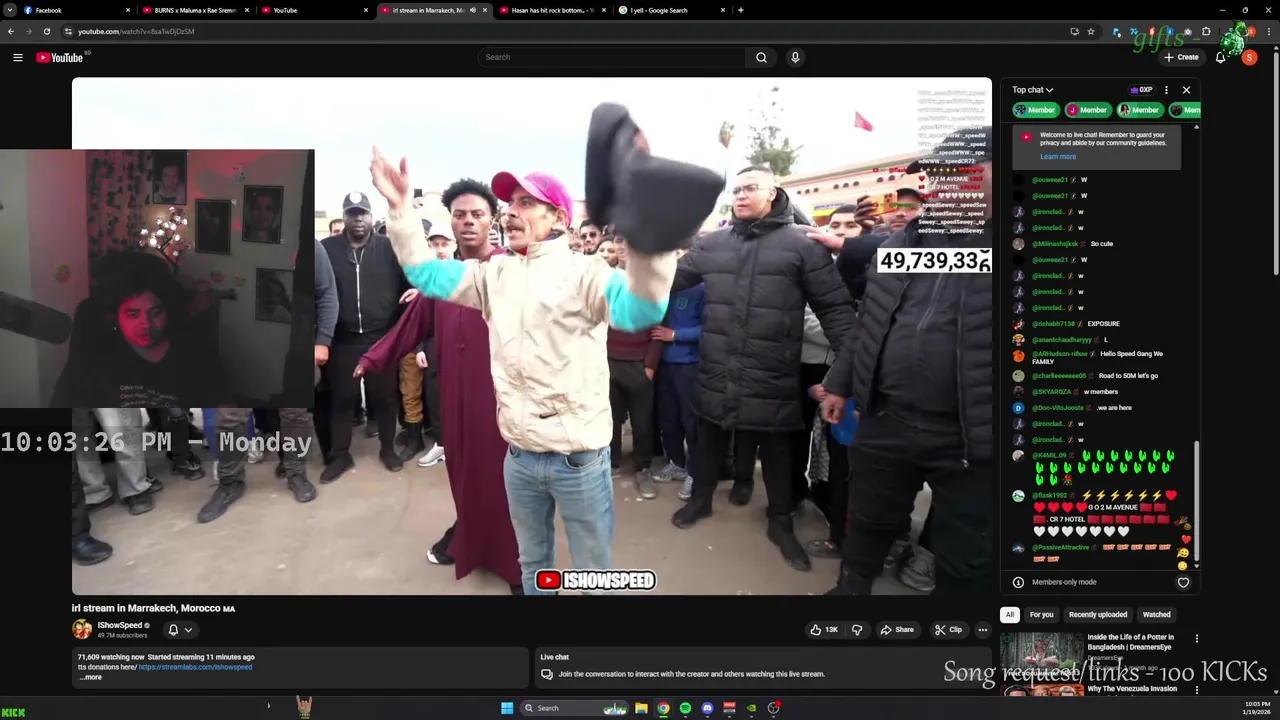Image resolution: width=1280 pixels, height=720 pixels.
Task: Switch to the BURNS x Maluma x Rae Sremmurd tab
Action: pyautogui.click(x=194, y=10)
